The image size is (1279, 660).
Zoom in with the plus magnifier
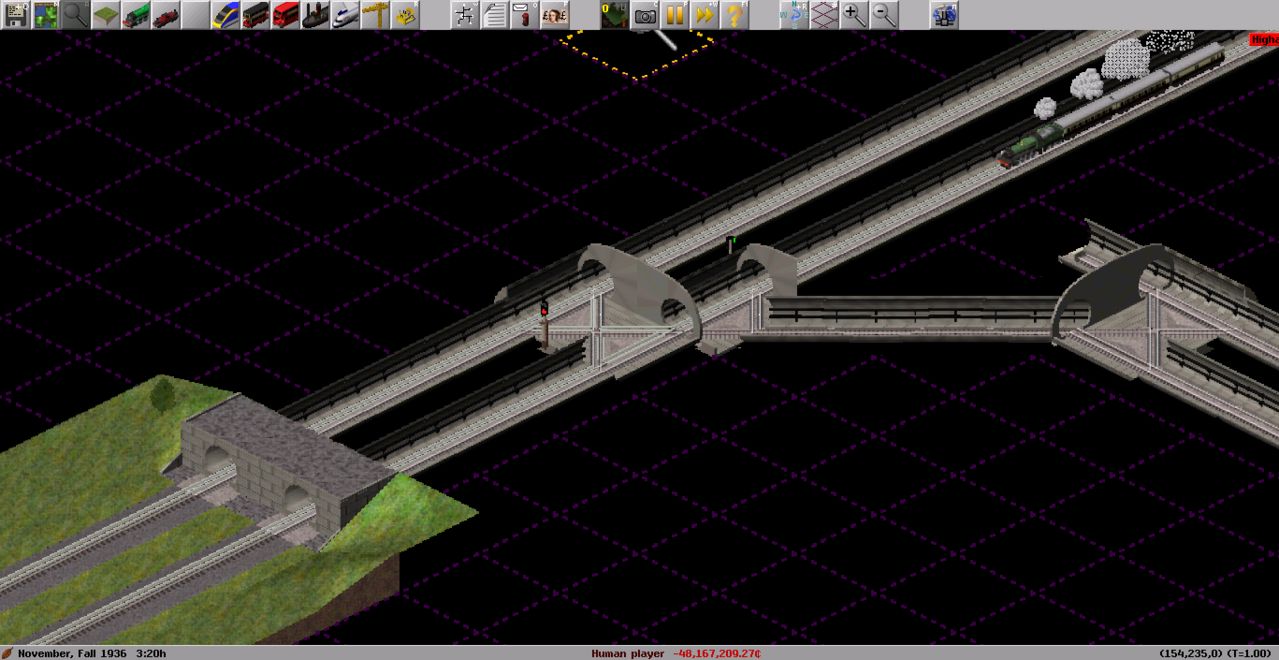click(x=853, y=15)
